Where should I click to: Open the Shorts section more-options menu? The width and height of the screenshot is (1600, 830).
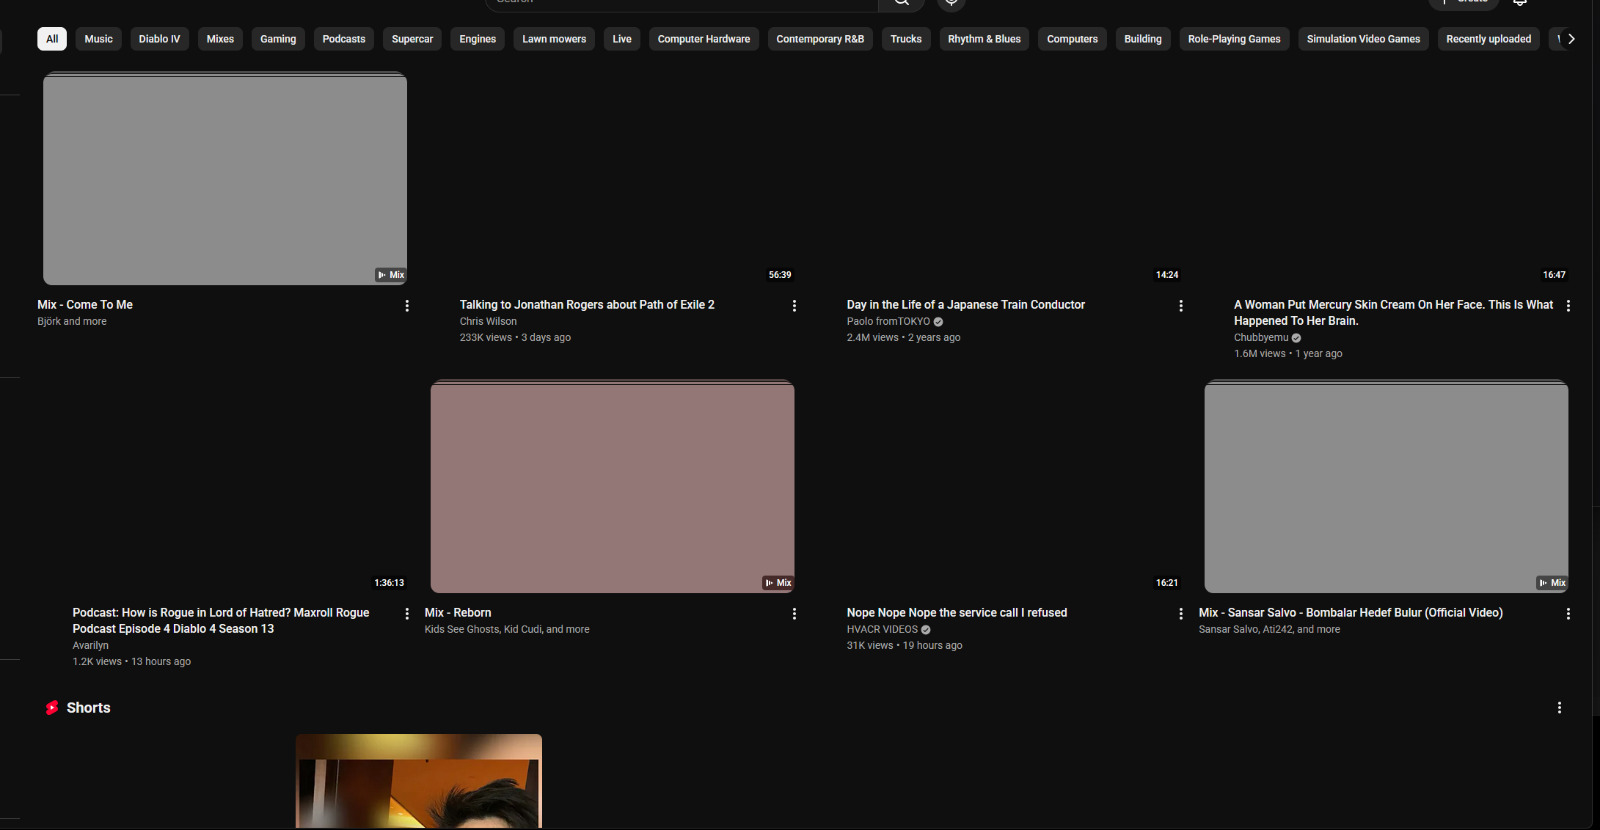coord(1559,708)
